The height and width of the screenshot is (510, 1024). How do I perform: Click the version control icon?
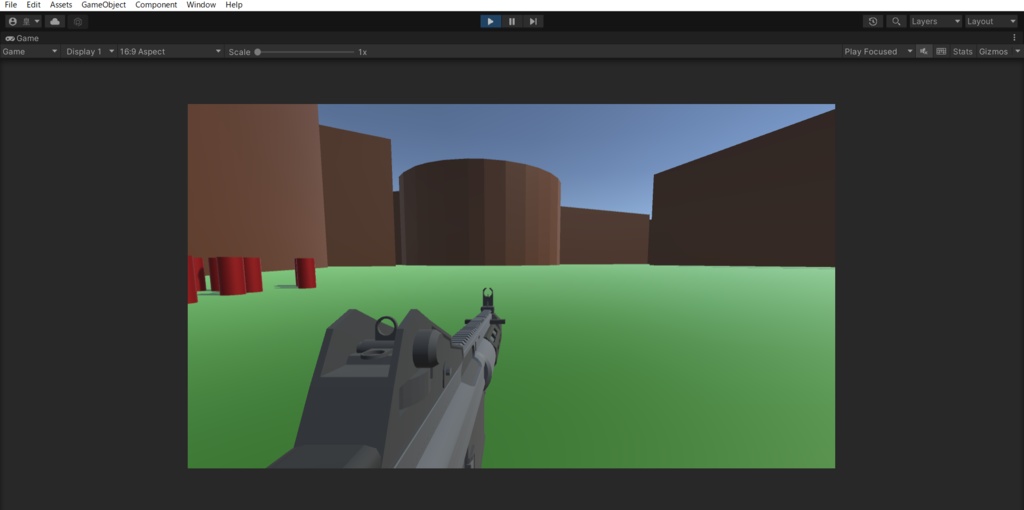(78, 22)
